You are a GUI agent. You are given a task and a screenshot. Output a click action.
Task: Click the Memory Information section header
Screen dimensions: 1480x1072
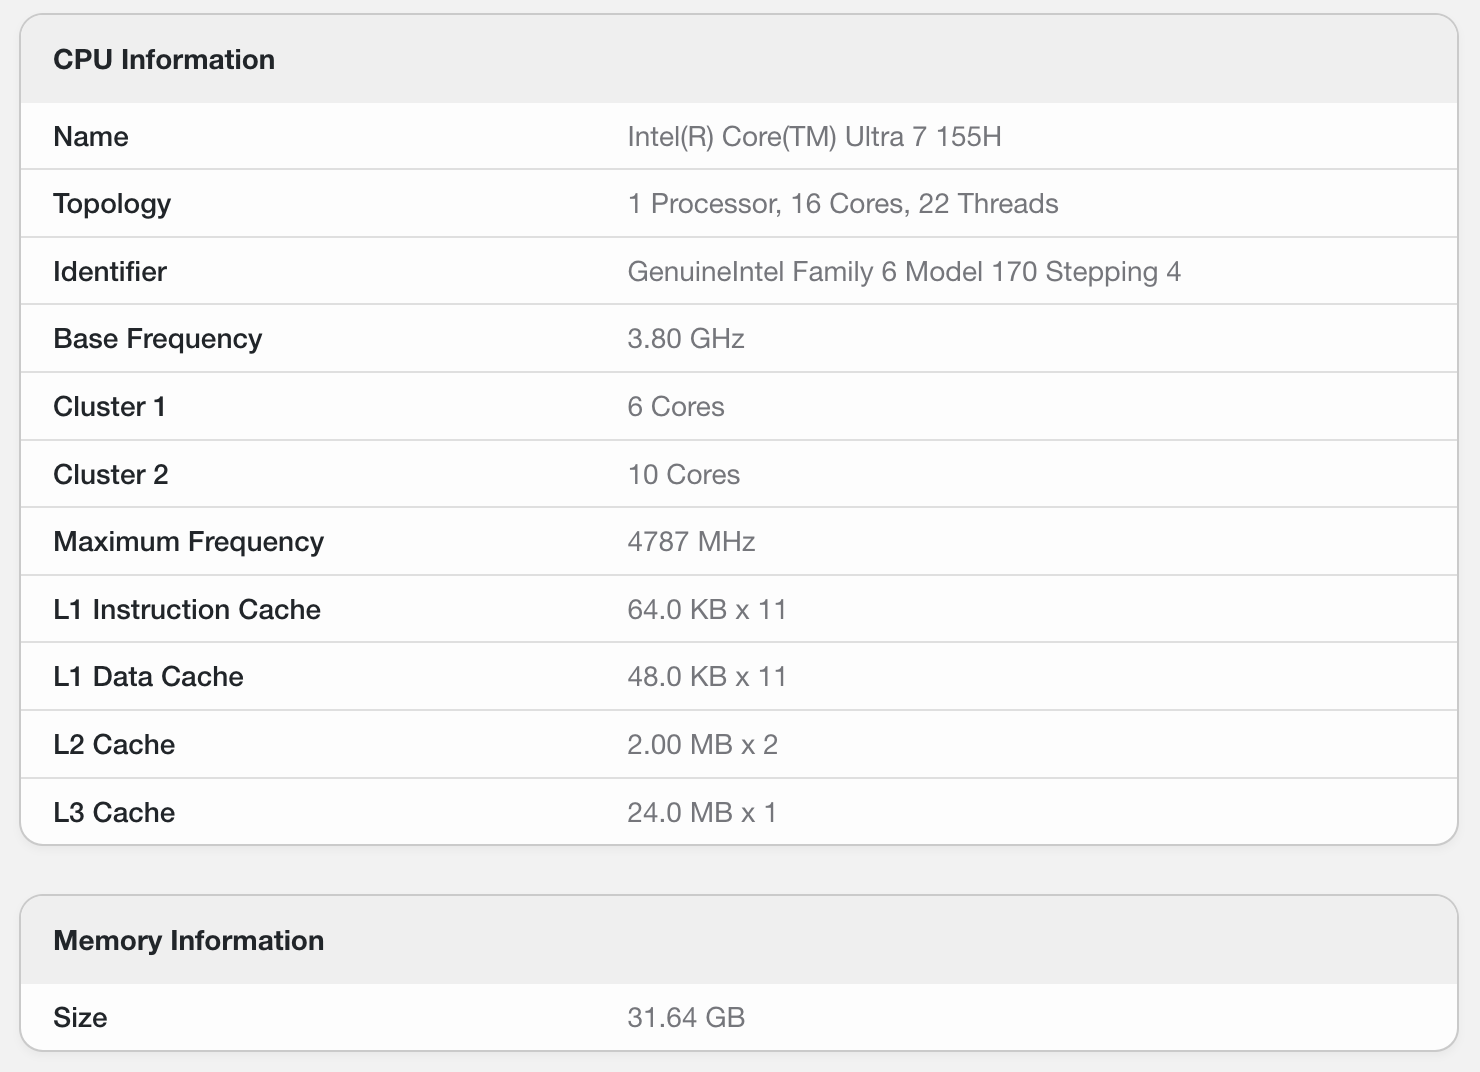tap(188, 941)
